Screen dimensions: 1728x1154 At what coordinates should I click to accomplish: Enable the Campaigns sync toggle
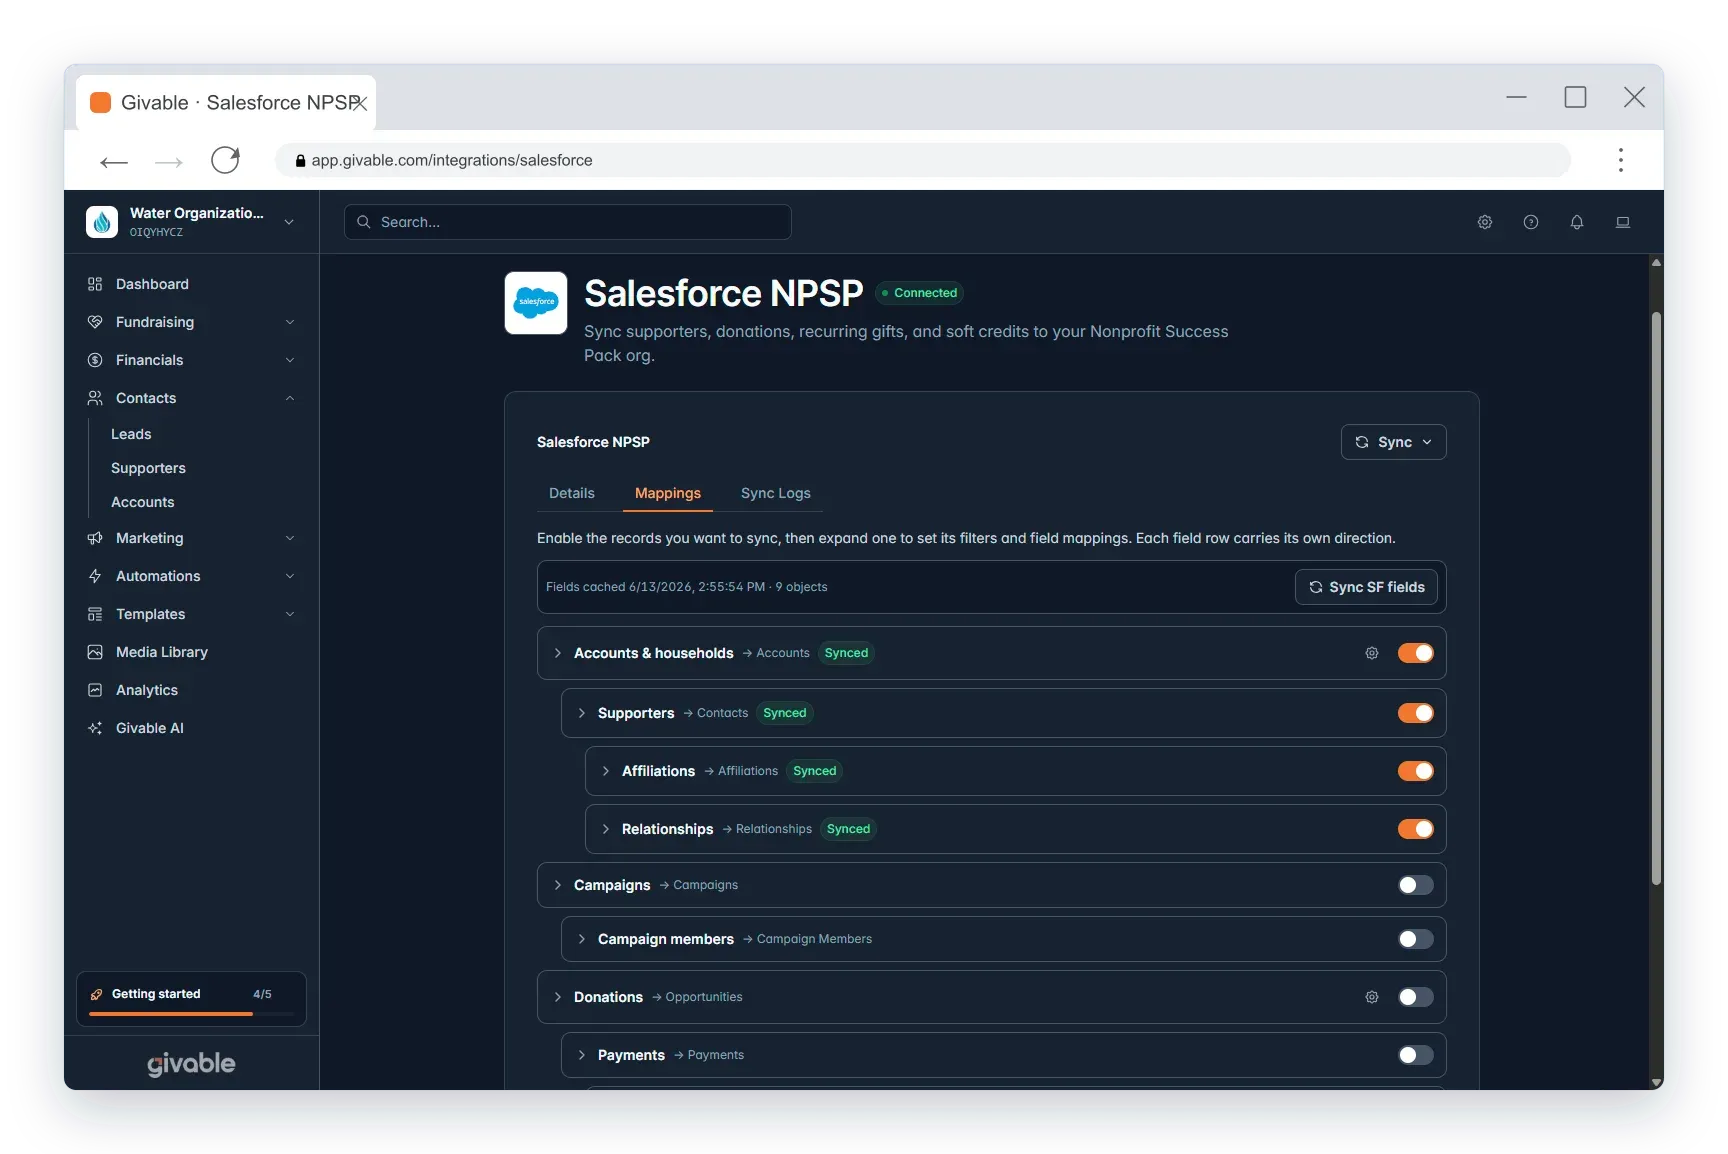click(x=1416, y=885)
